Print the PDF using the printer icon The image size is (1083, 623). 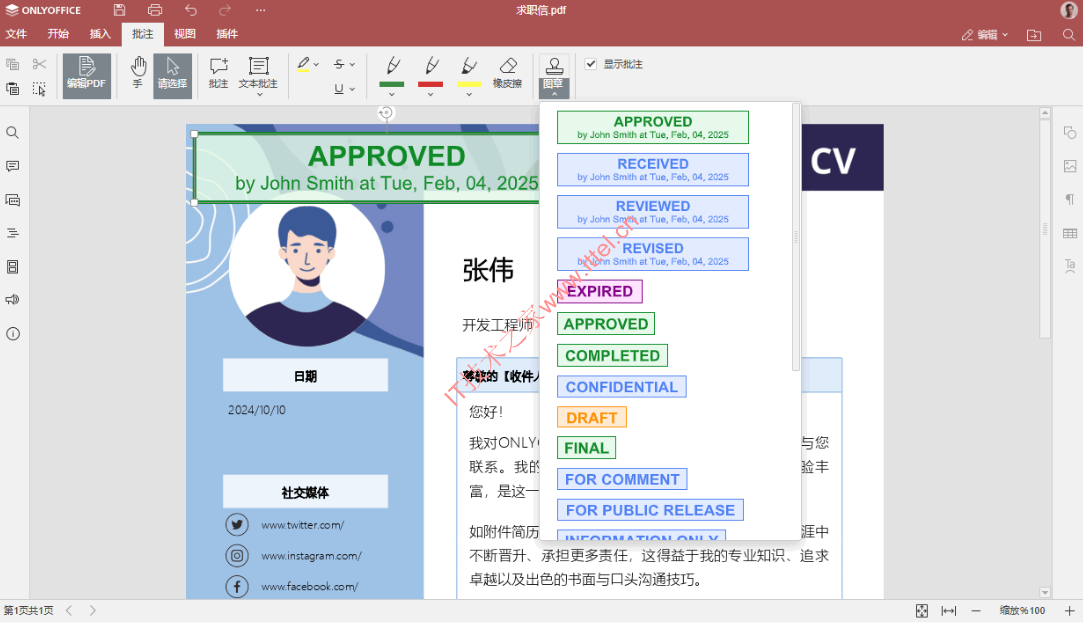click(155, 10)
